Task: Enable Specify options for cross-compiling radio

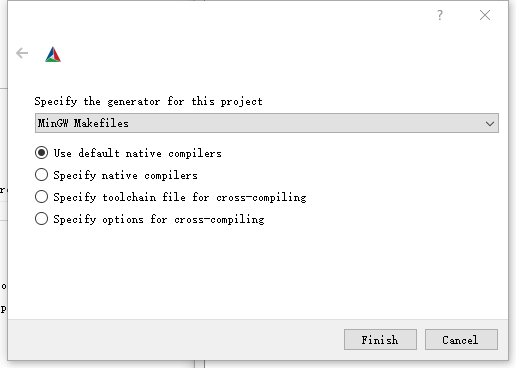Action: coord(41,219)
